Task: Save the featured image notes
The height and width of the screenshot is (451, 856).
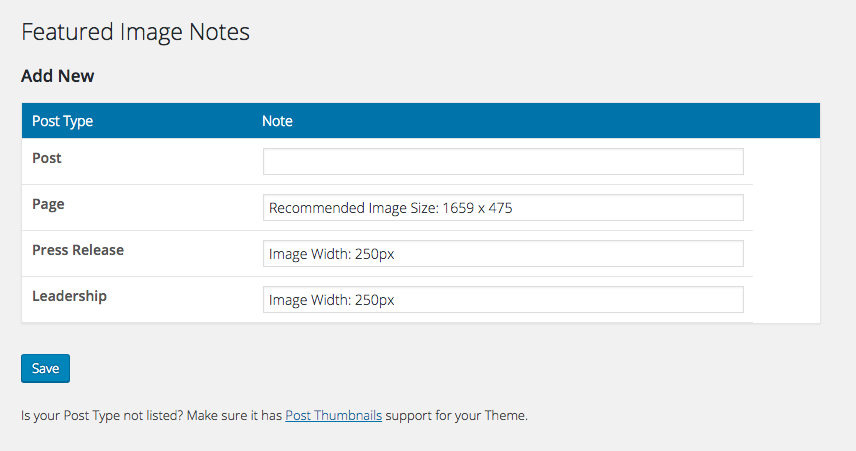Action: 45,369
